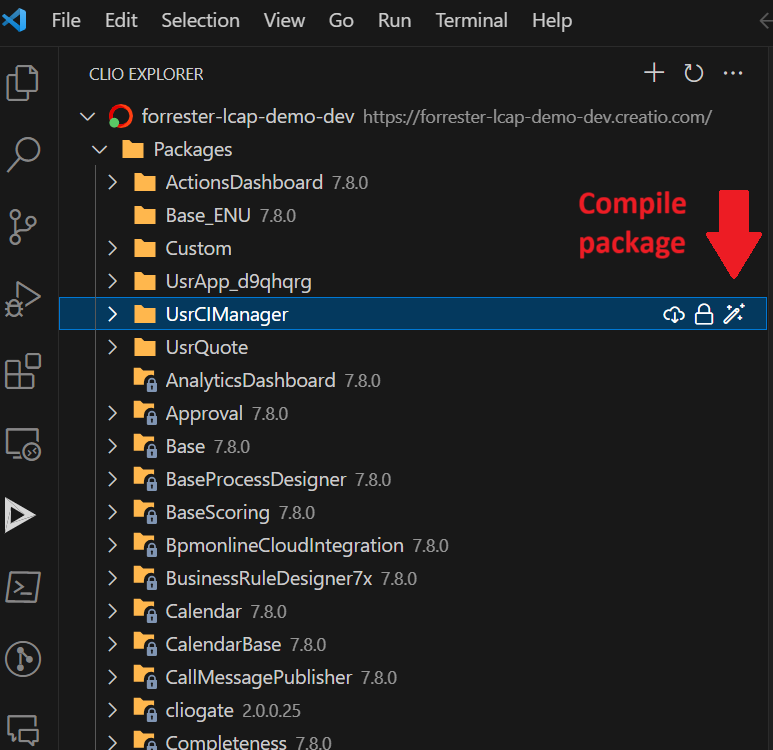Click the VS Code logo icon
773x750 pixels.
pyautogui.click(x=14, y=20)
